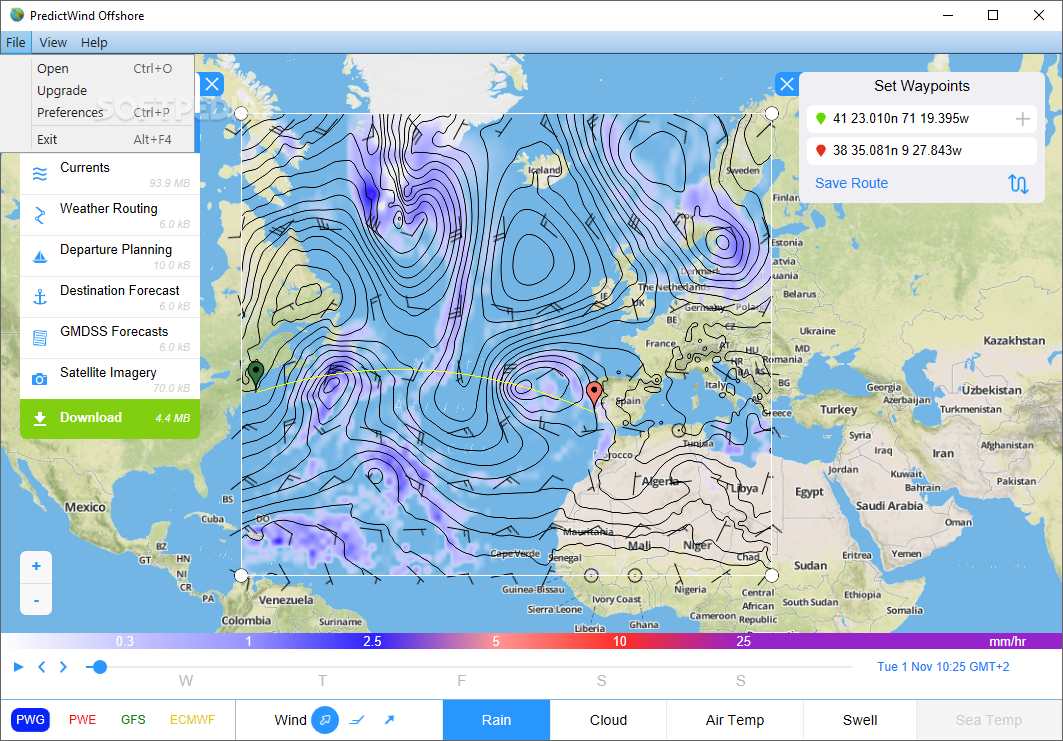Click the GMDSS Forecasts document icon
This screenshot has width=1063, height=741.
40,338
